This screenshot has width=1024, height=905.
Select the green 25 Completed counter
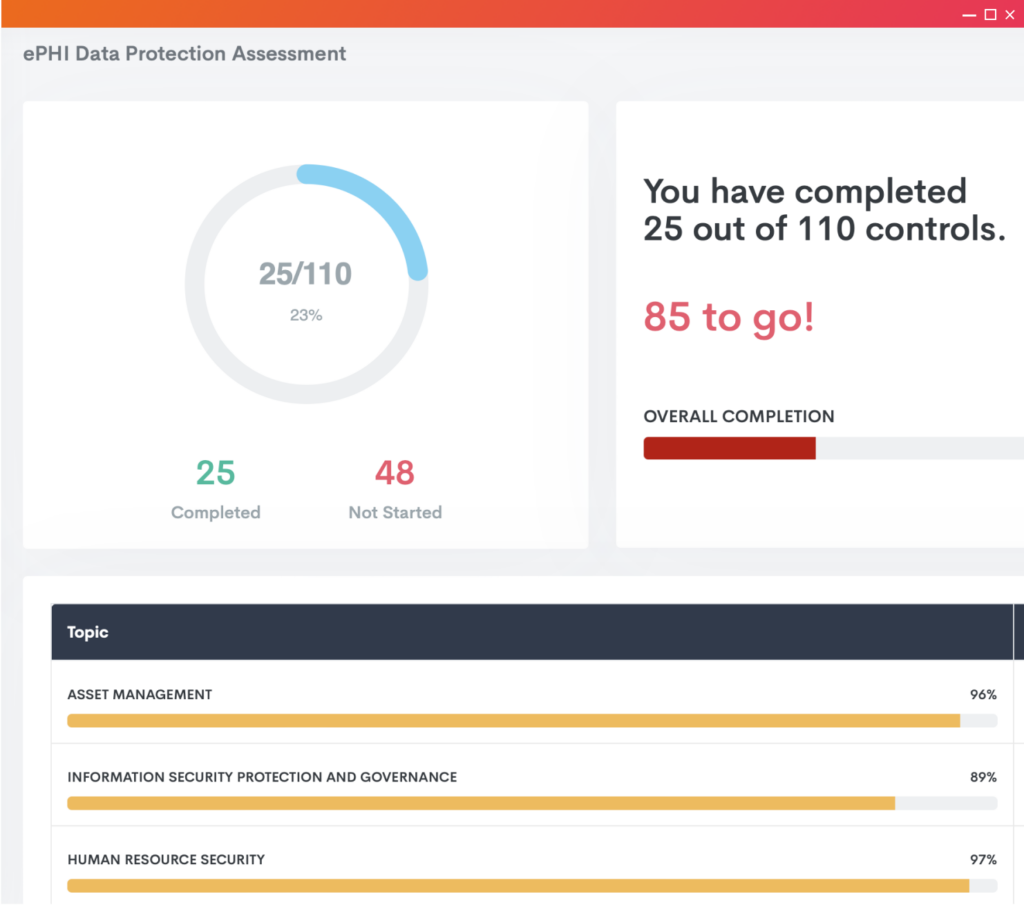coord(215,473)
